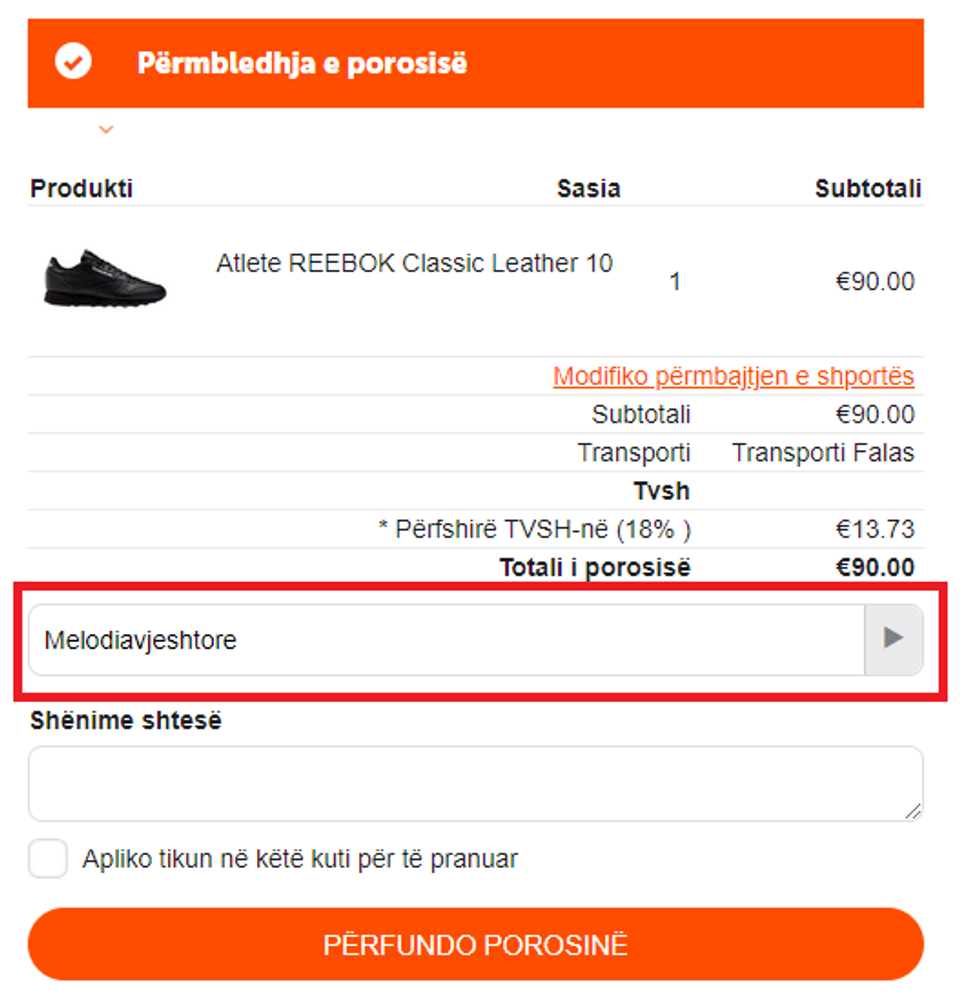The width and height of the screenshot is (980, 1006).
Task: Click the Atlete REEBOK Classic Leather 10 name
Action: (x=414, y=263)
